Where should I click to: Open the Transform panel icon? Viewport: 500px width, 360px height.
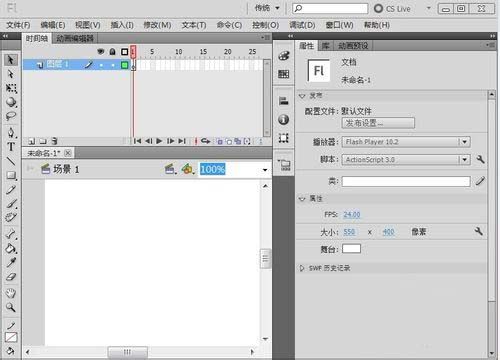point(284,138)
